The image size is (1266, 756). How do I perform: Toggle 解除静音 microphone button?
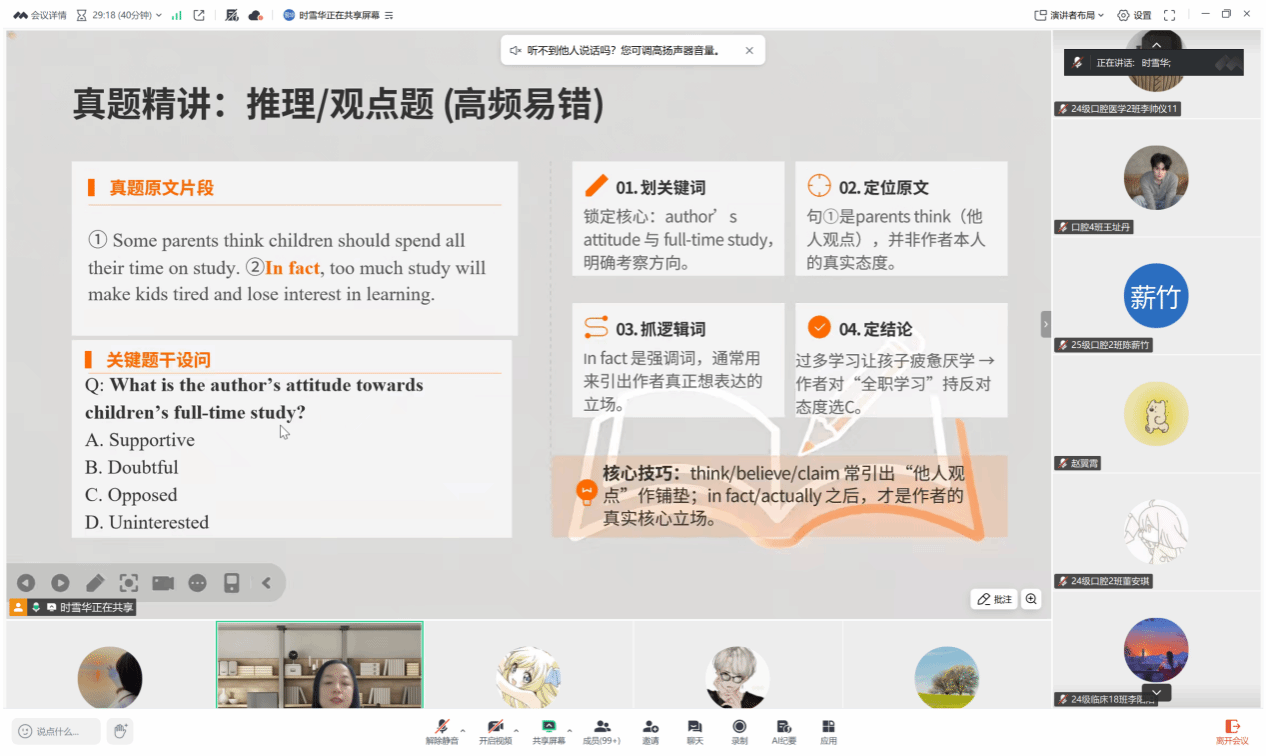coord(441,732)
